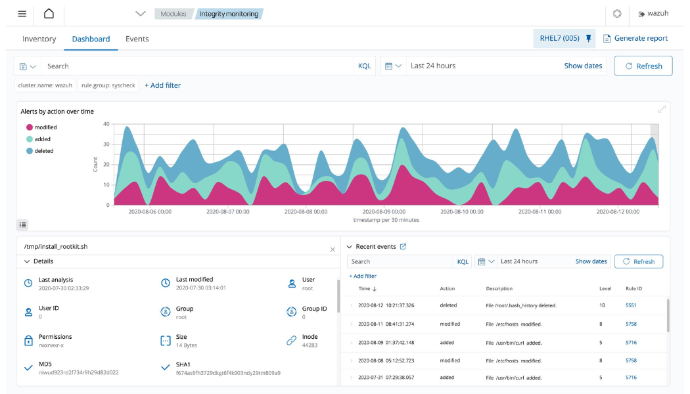690x394 pixels.
Task: Open Recent events in new window icon
Action: point(403,247)
